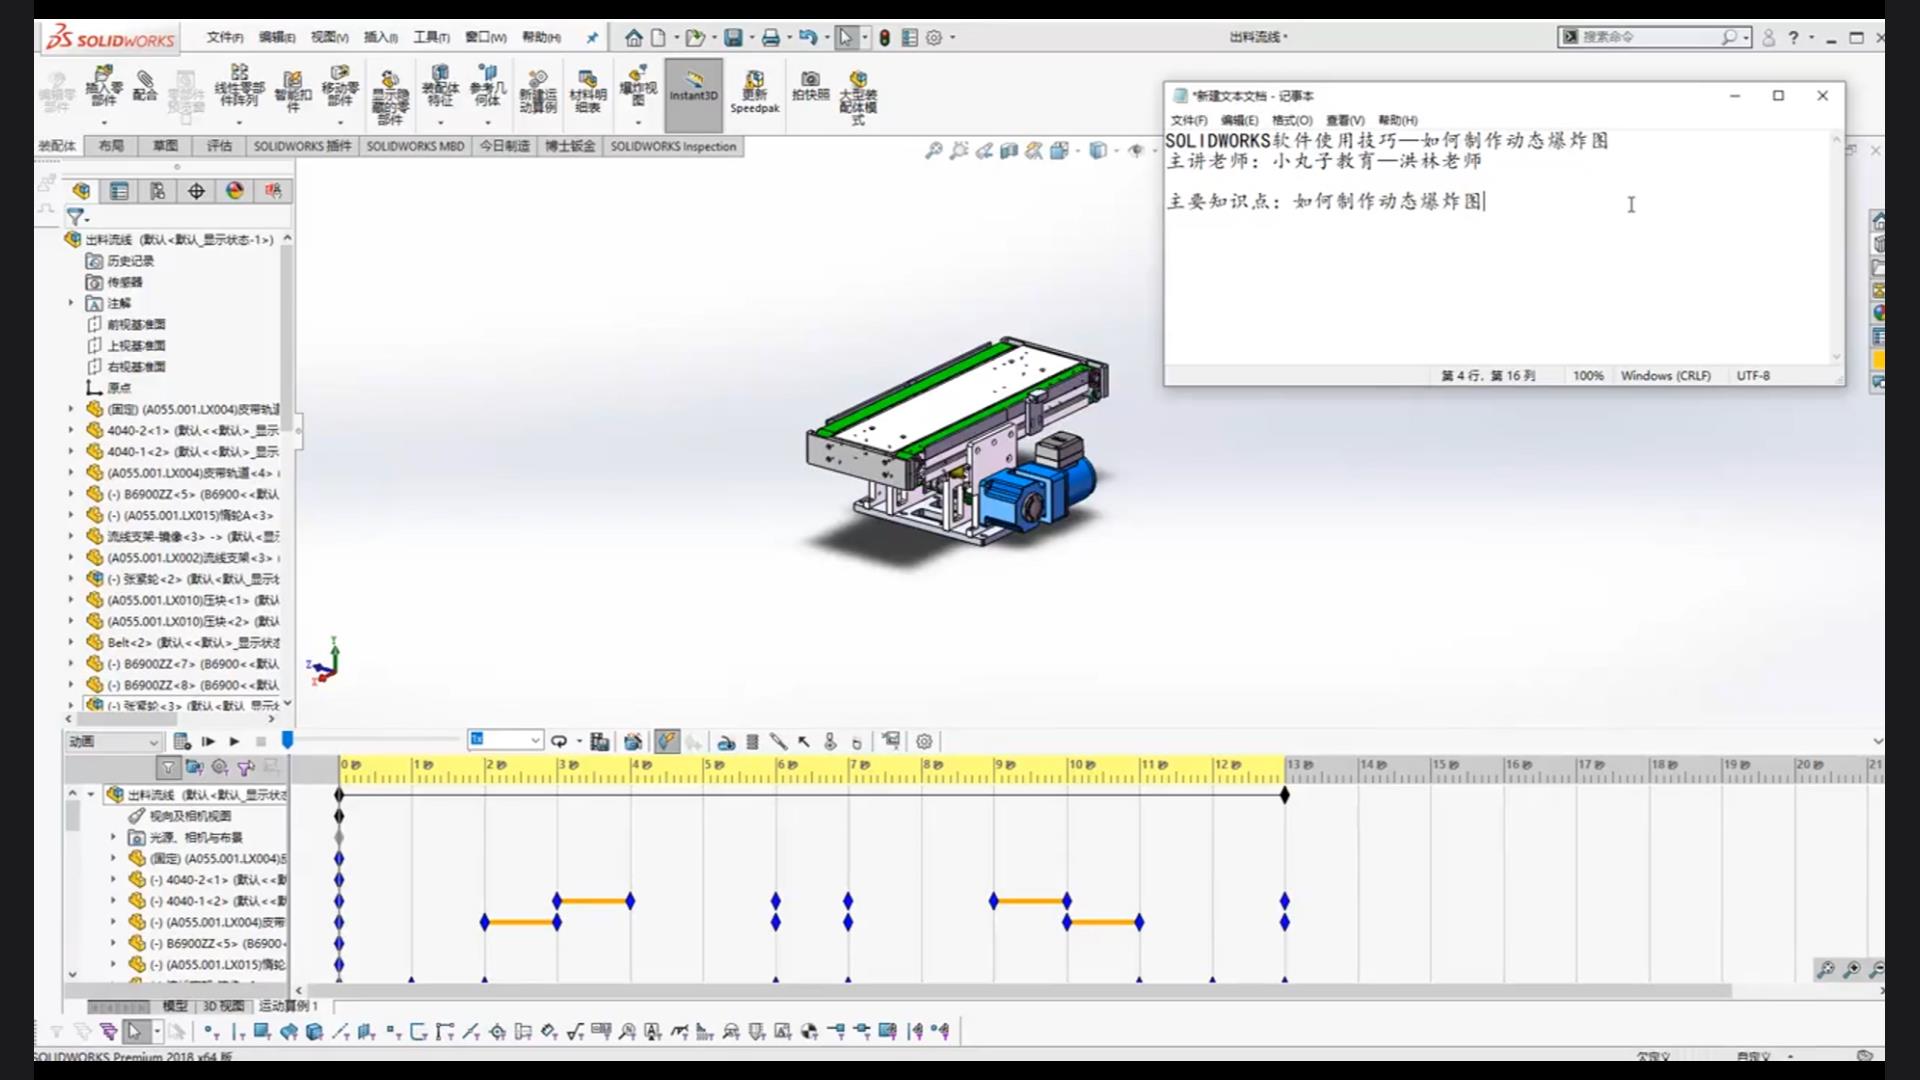Open ConfigurationManager tab icon

(x=158, y=191)
